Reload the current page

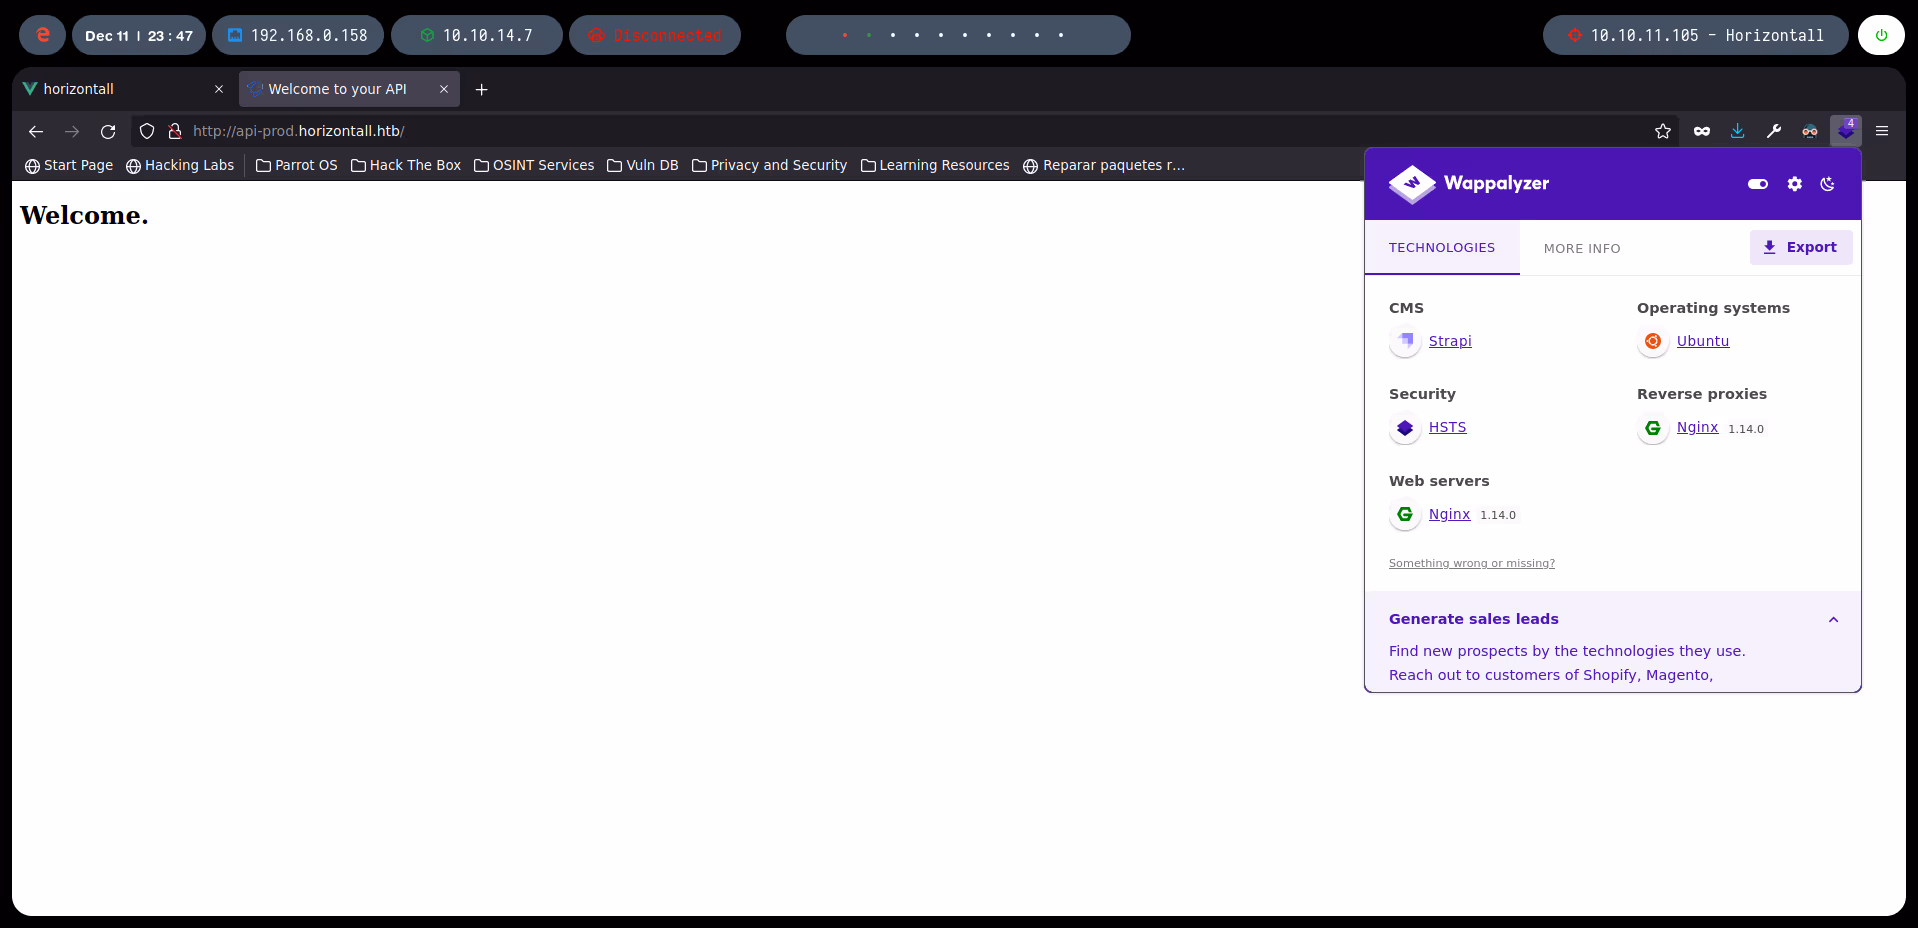pyautogui.click(x=108, y=131)
